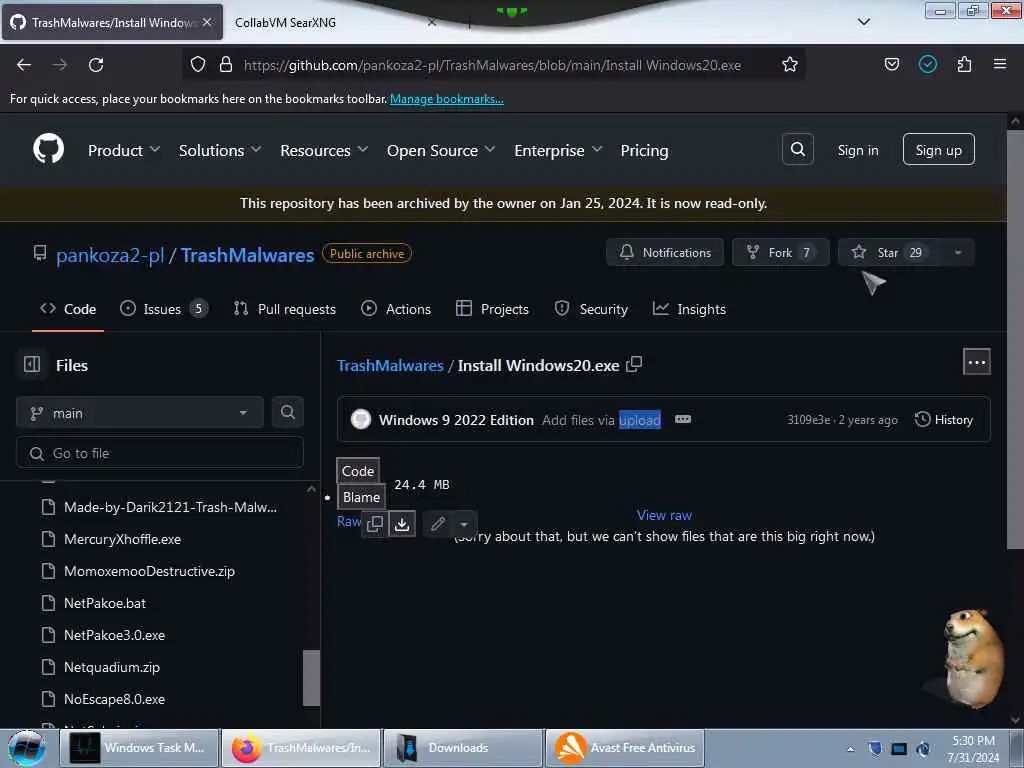Viewport: 1024px width, 768px height.
Task: Open NetPakoe.bat in file tree
Action: (104, 603)
